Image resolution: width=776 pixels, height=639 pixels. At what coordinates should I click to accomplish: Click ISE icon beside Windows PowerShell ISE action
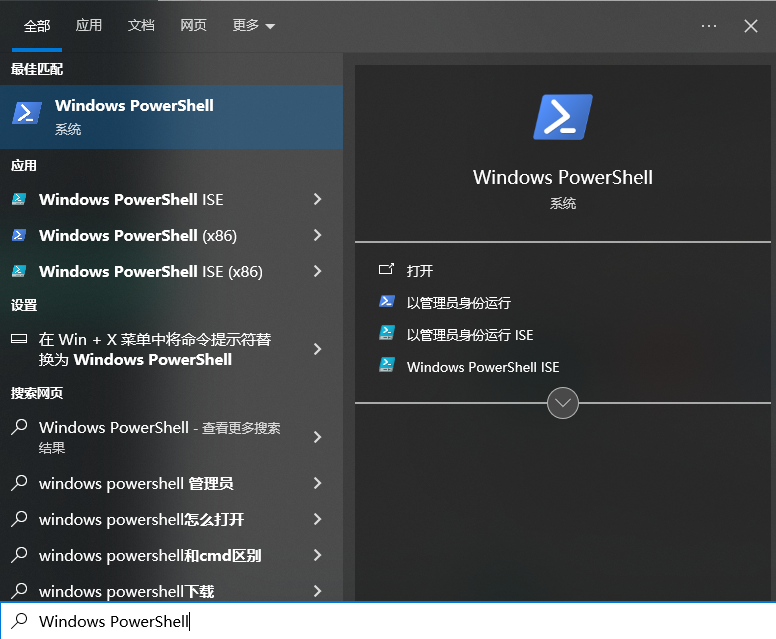[387, 365]
